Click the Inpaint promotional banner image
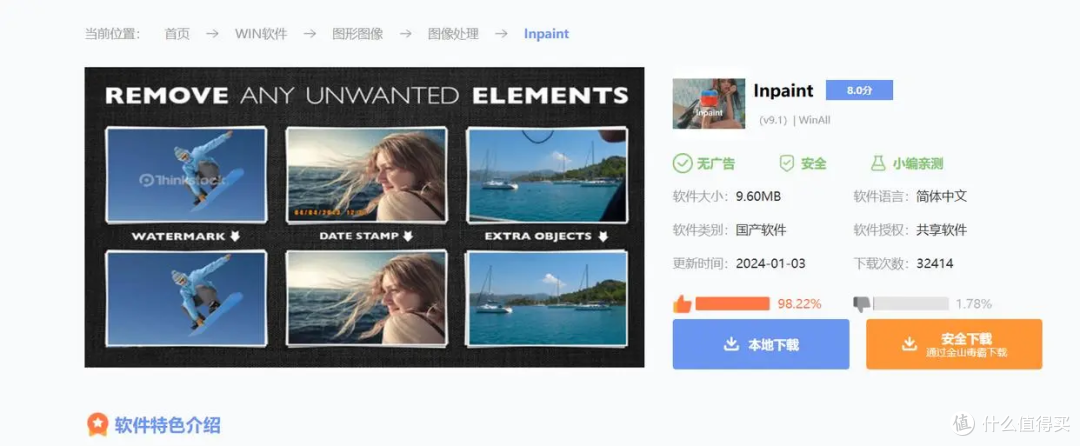 [x=364, y=217]
